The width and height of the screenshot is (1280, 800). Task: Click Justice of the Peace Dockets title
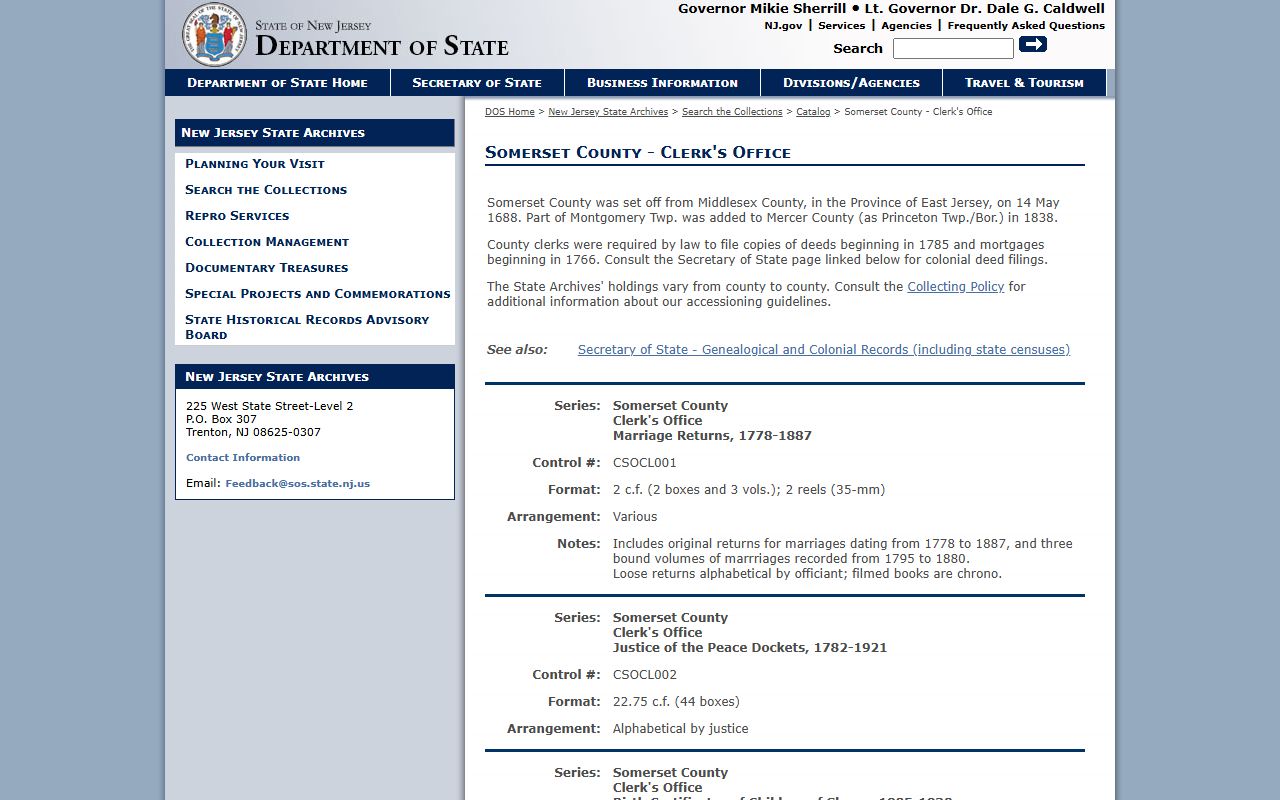pyautogui.click(x=750, y=648)
